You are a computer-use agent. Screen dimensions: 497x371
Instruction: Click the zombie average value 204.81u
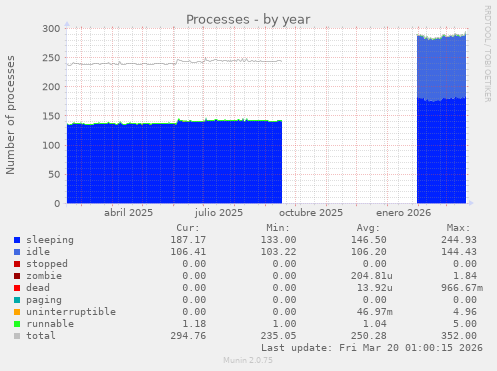click(372, 276)
